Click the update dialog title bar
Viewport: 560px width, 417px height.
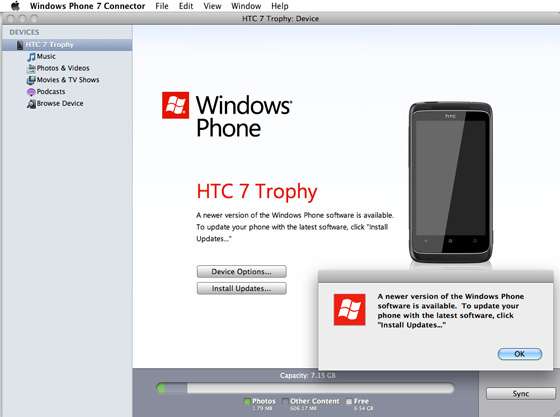436,277
